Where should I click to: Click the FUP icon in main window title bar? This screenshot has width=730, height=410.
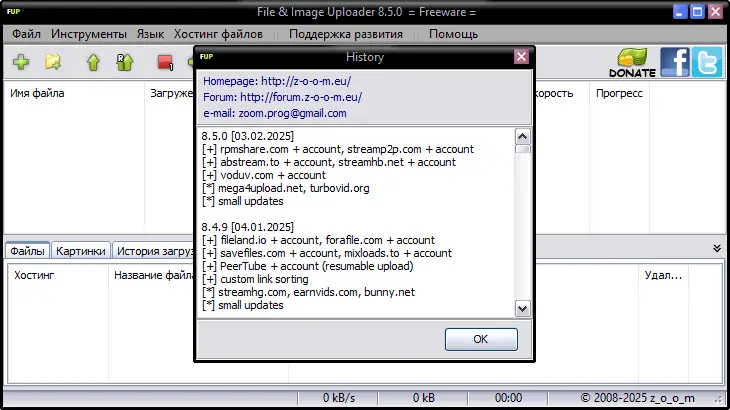click(14, 11)
